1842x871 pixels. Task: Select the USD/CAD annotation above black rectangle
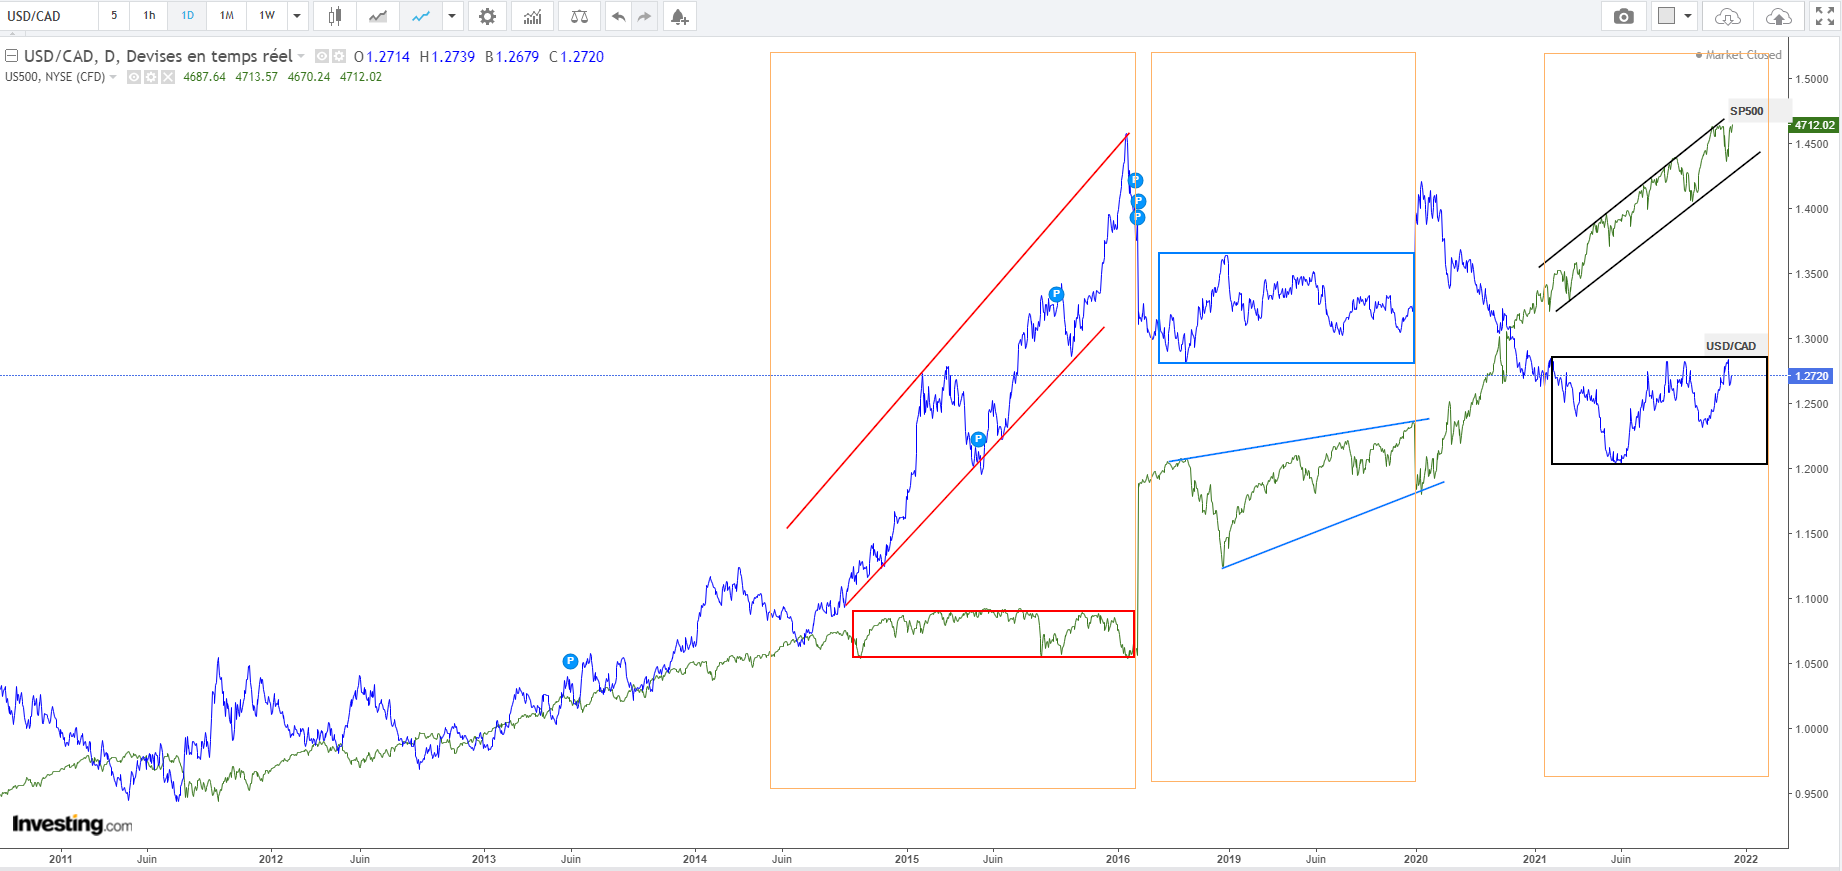pos(1731,346)
